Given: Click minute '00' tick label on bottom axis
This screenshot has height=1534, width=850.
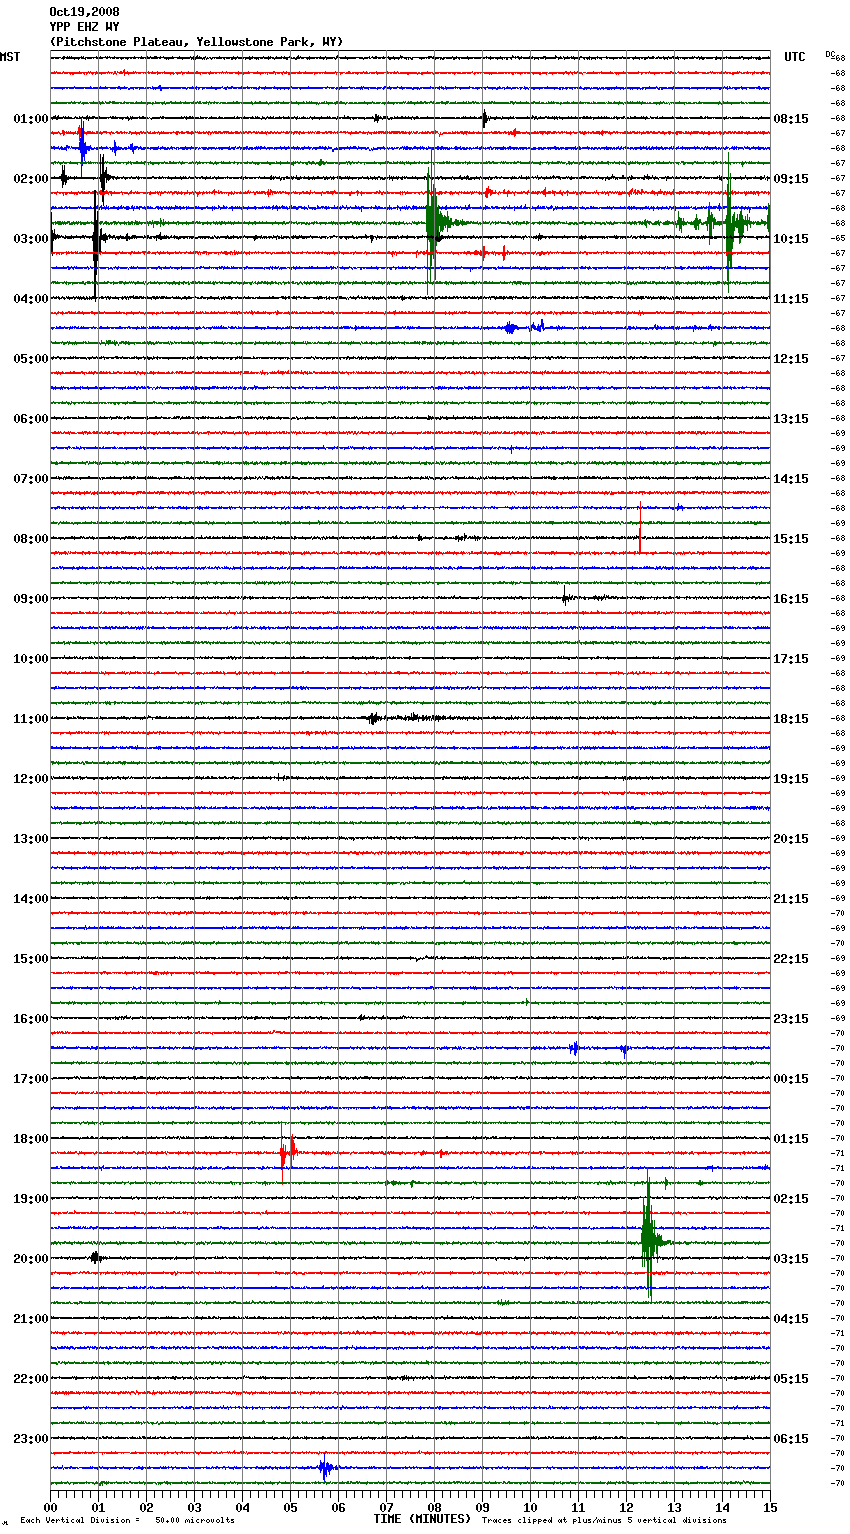Looking at the screenshot, I should point(50,1507).
